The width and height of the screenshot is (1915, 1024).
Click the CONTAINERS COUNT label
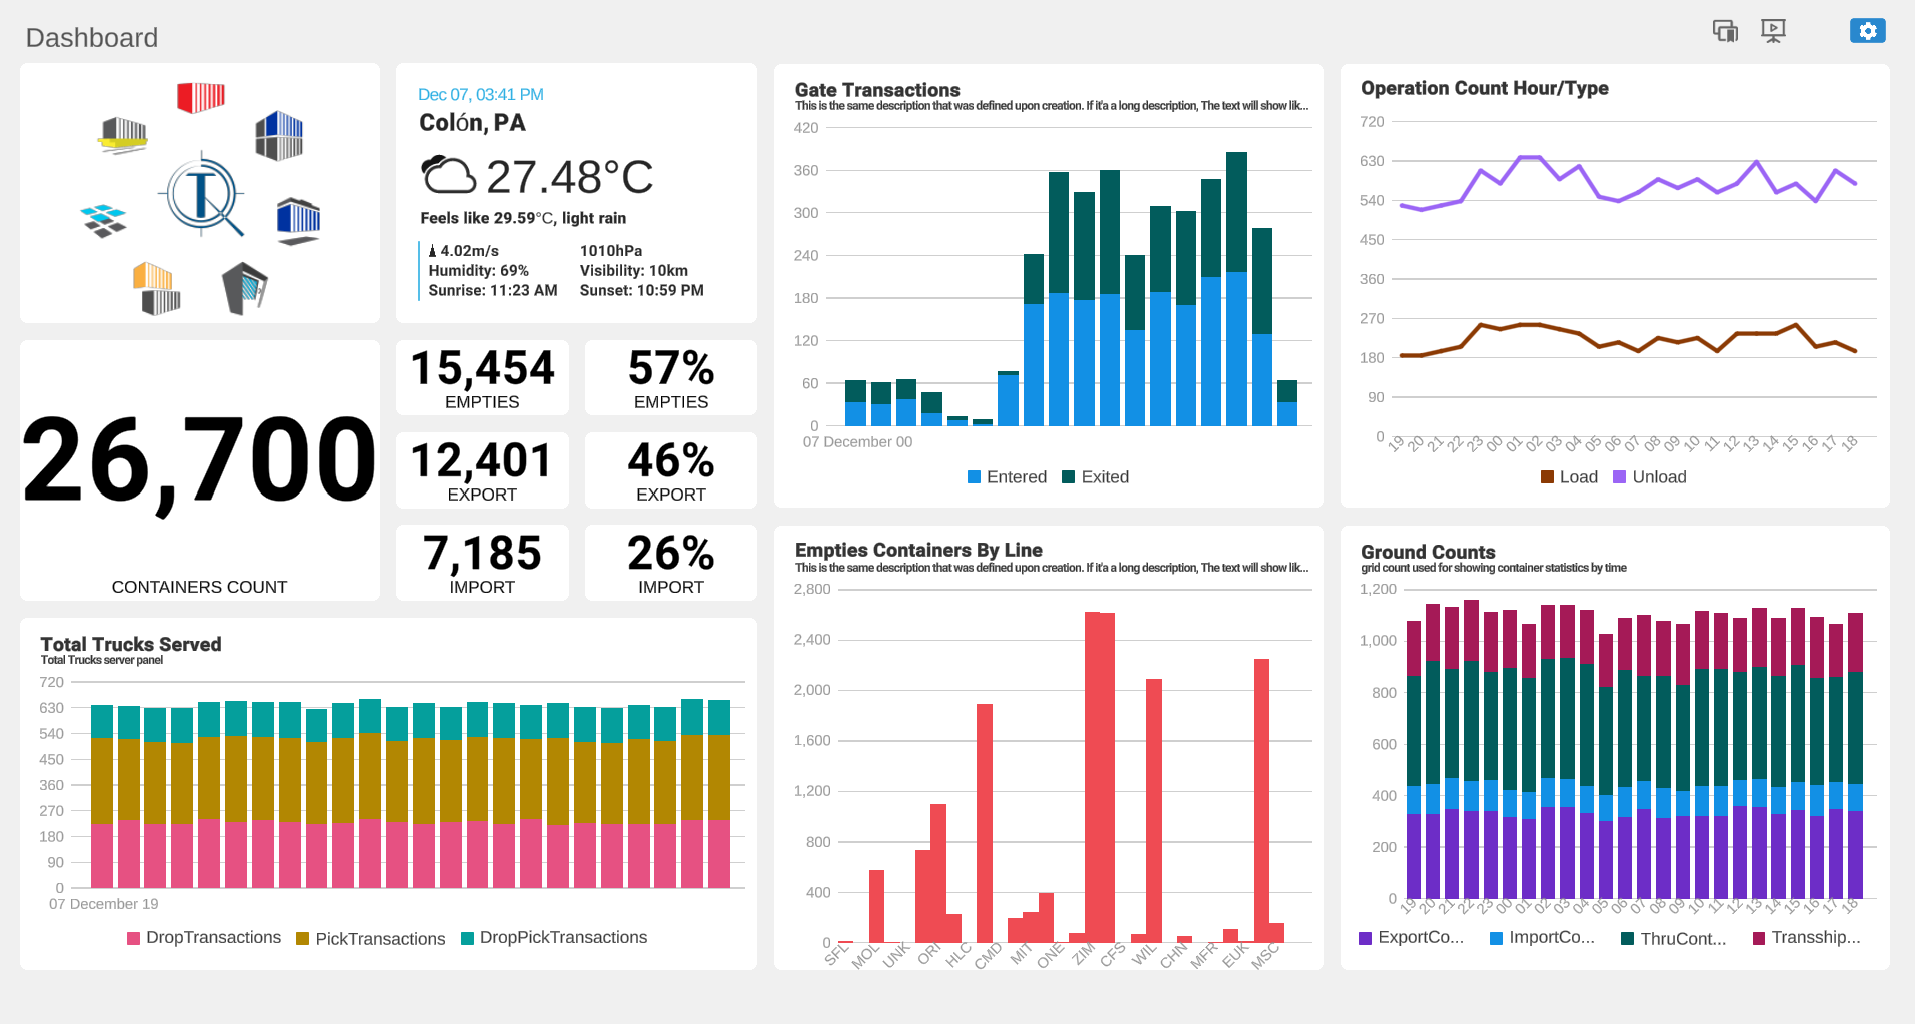[199, 588]
